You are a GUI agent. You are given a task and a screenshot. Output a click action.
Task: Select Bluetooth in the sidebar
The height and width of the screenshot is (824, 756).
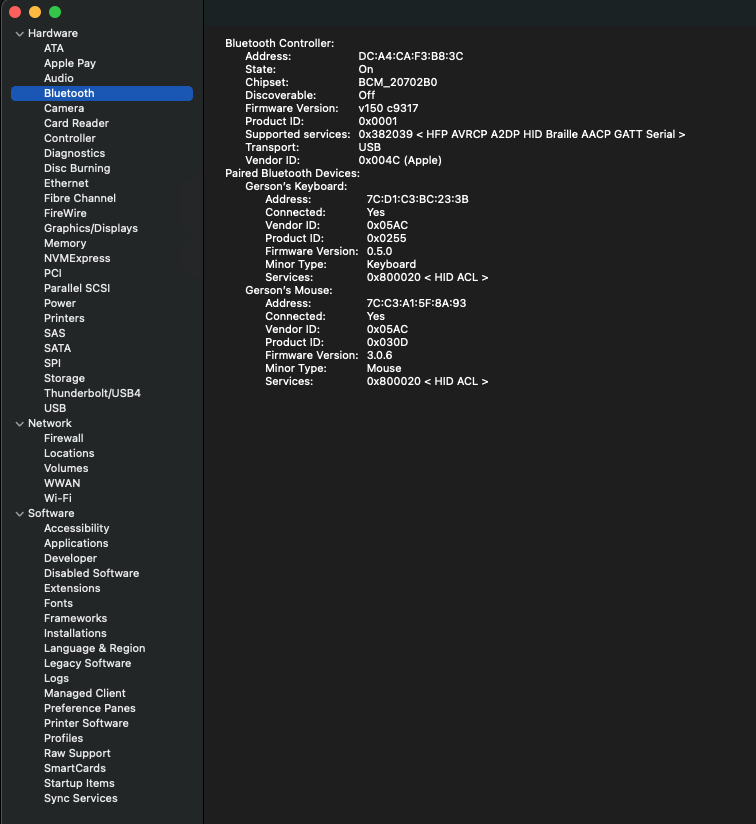(x=102, y=93)
